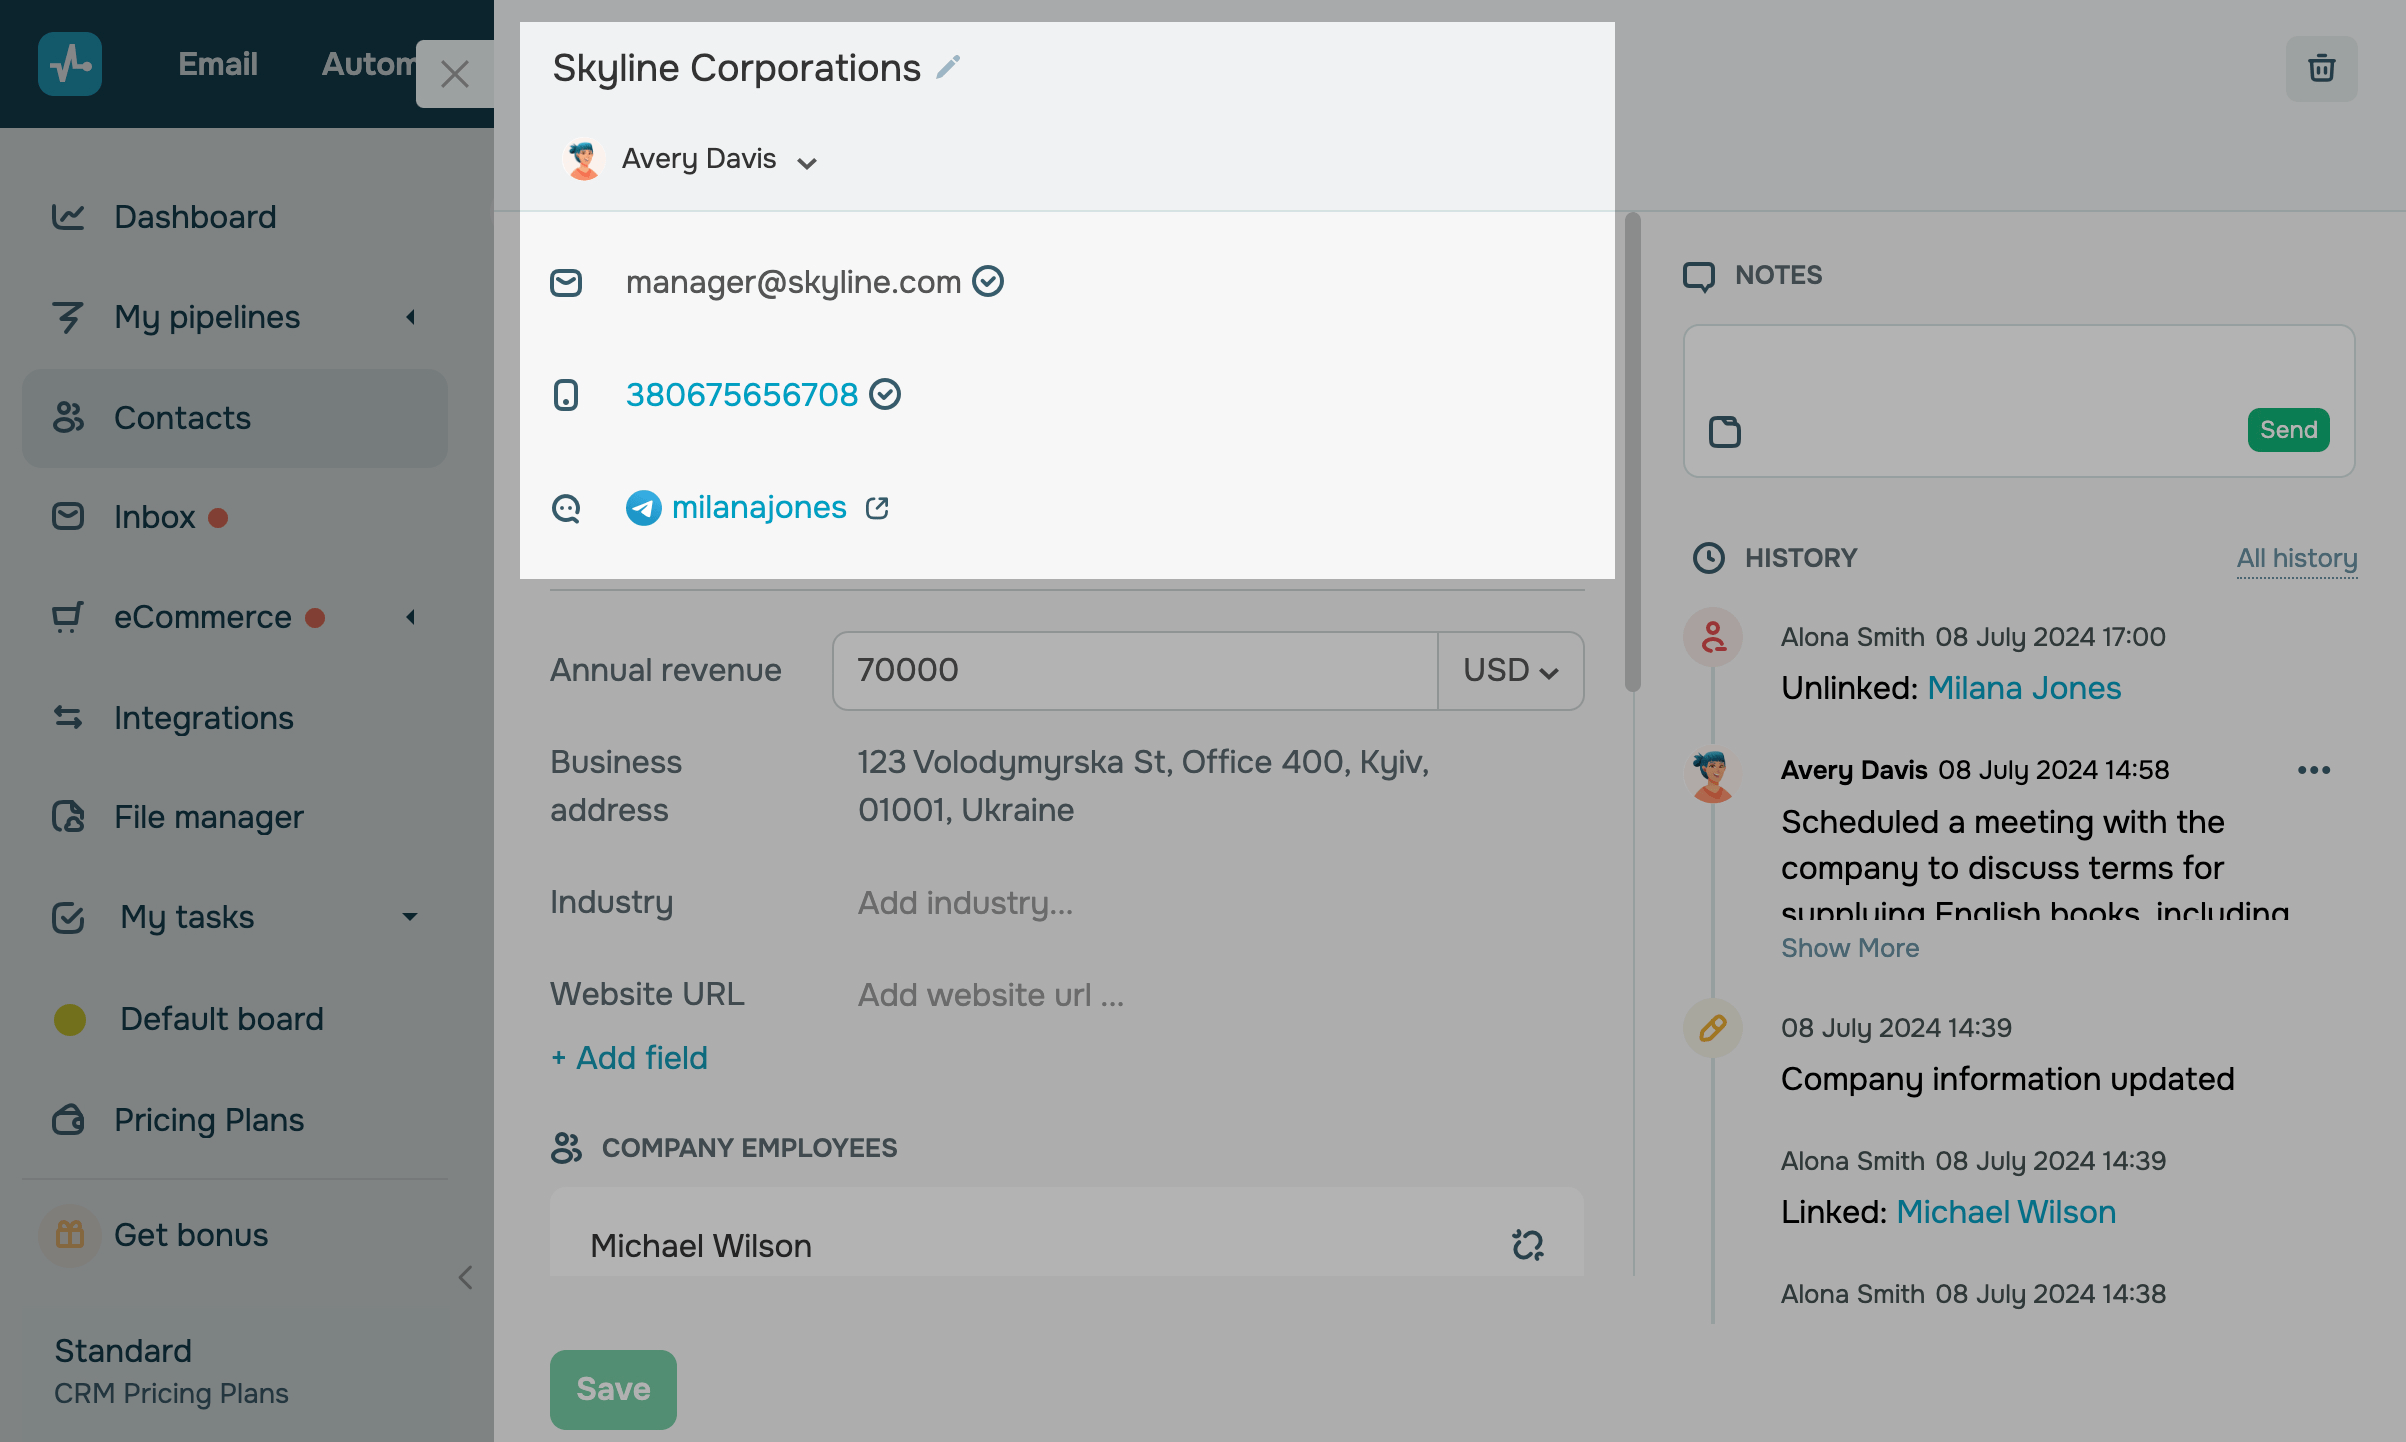This screenshot has height=1442, width=2406.
Task: Open milanajones Telegram external link icon
Action: coord(877,508)
